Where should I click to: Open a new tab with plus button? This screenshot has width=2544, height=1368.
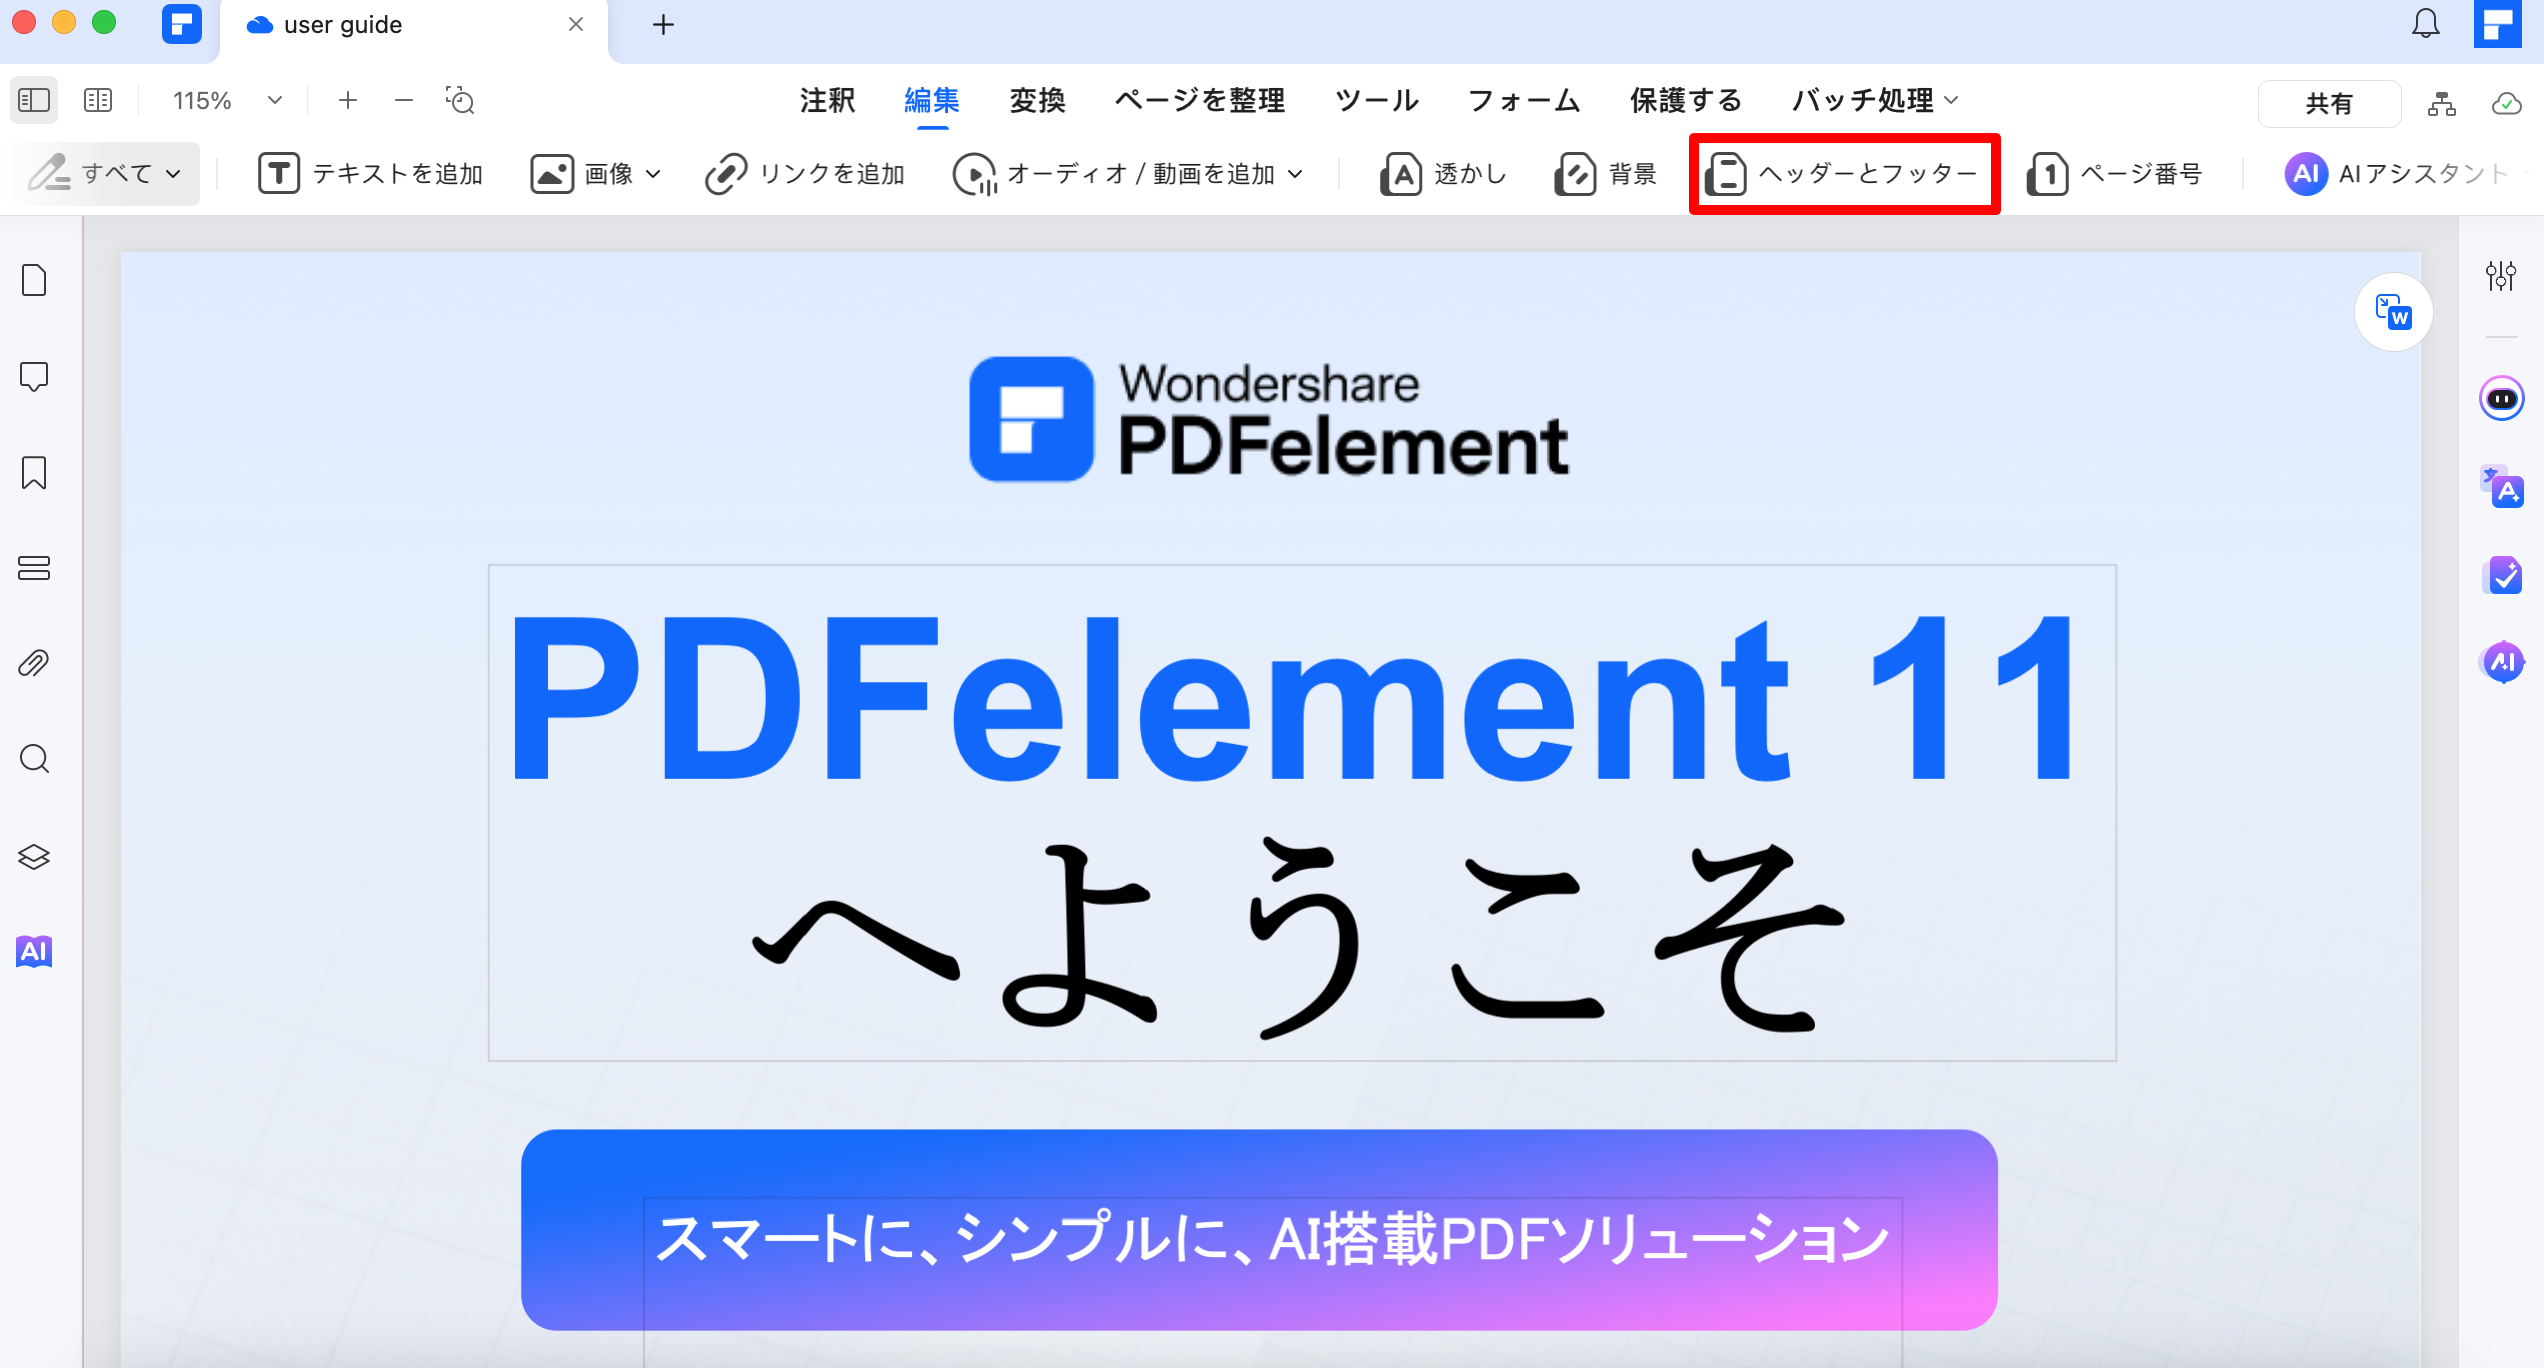[663, 24]
